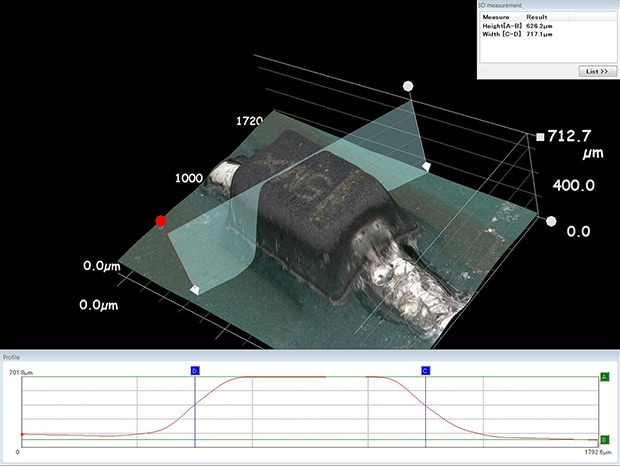Click the 1720 axis label
This screenshot has height=468, width=620.
(x=250, y=121)
